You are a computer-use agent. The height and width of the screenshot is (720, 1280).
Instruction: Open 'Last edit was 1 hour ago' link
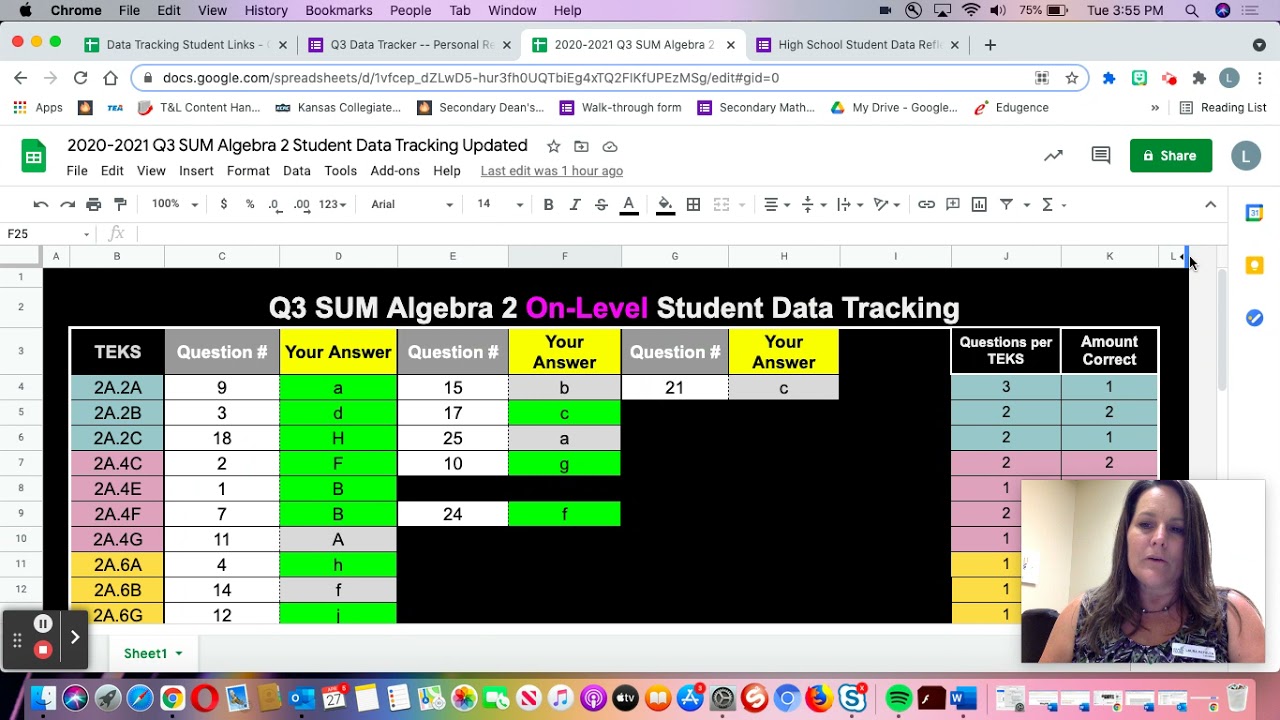click(552, 171)
